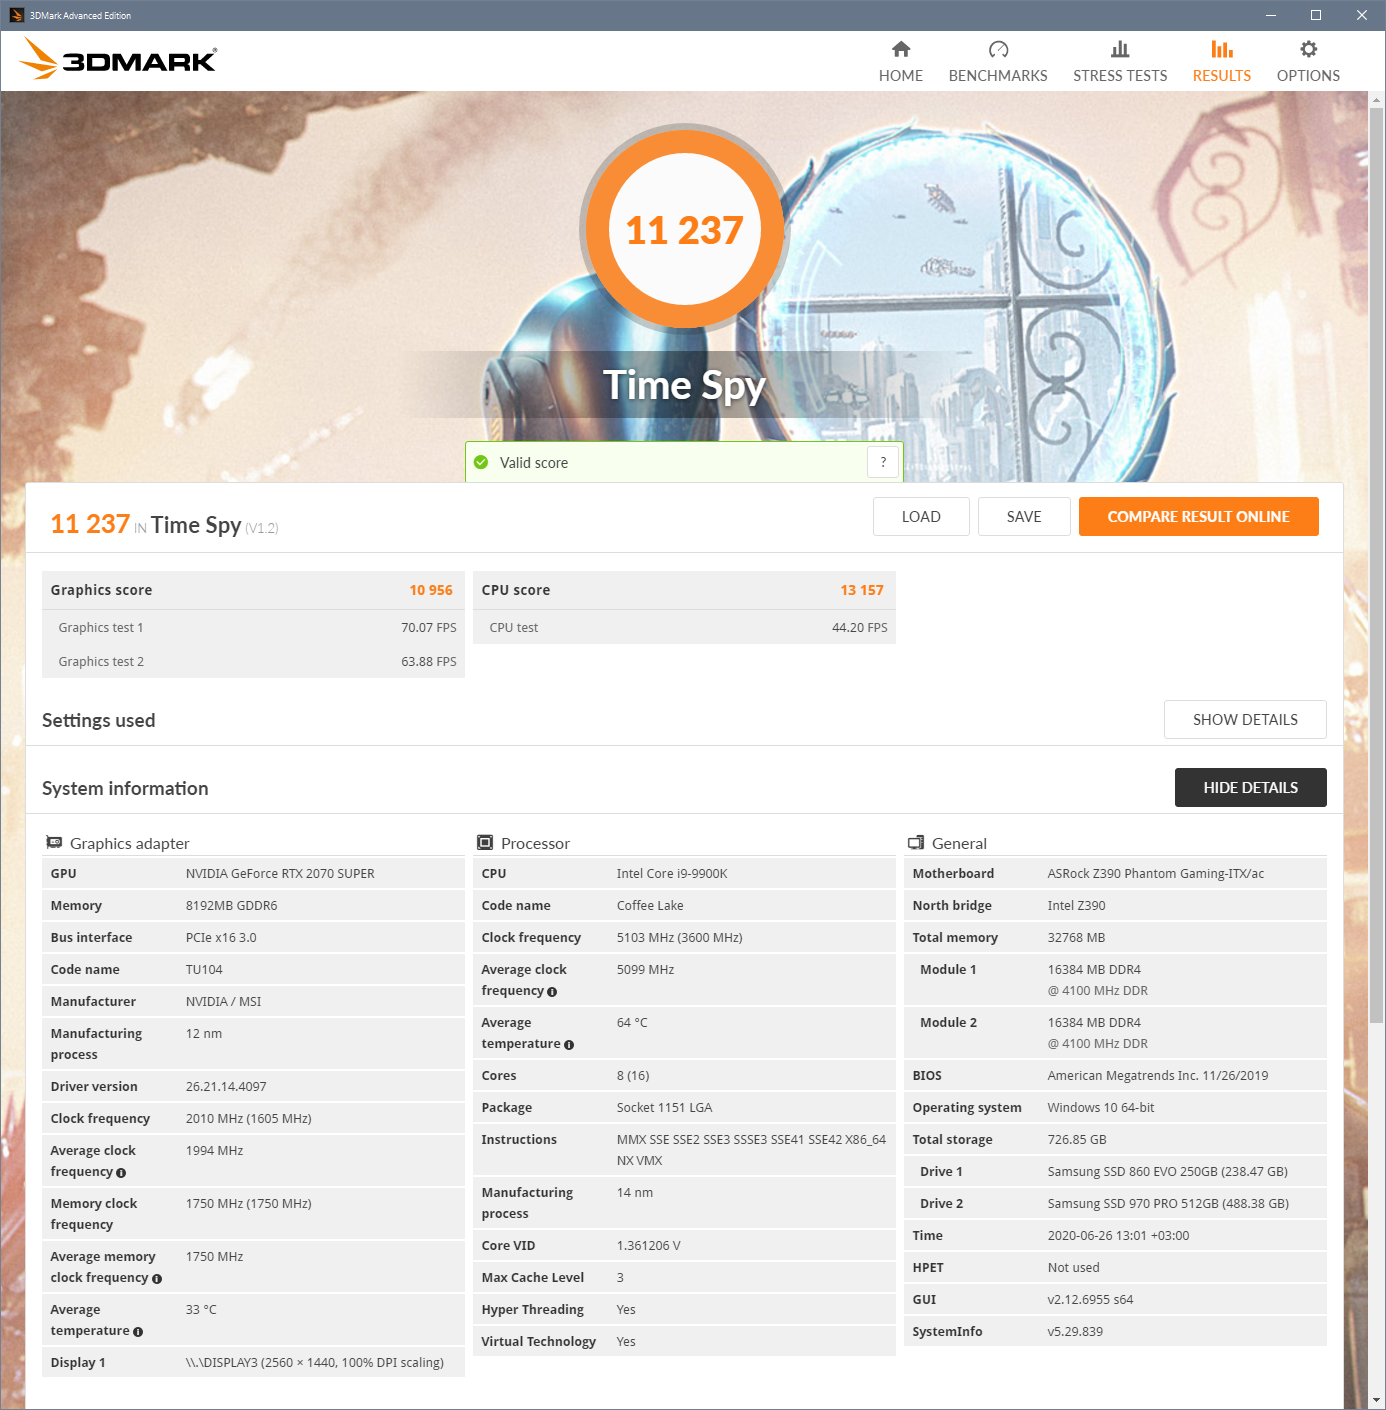Viewport: 1386px width, 1410px height.
Task: Click the GPU code name "TU104"
Action: 204,970
